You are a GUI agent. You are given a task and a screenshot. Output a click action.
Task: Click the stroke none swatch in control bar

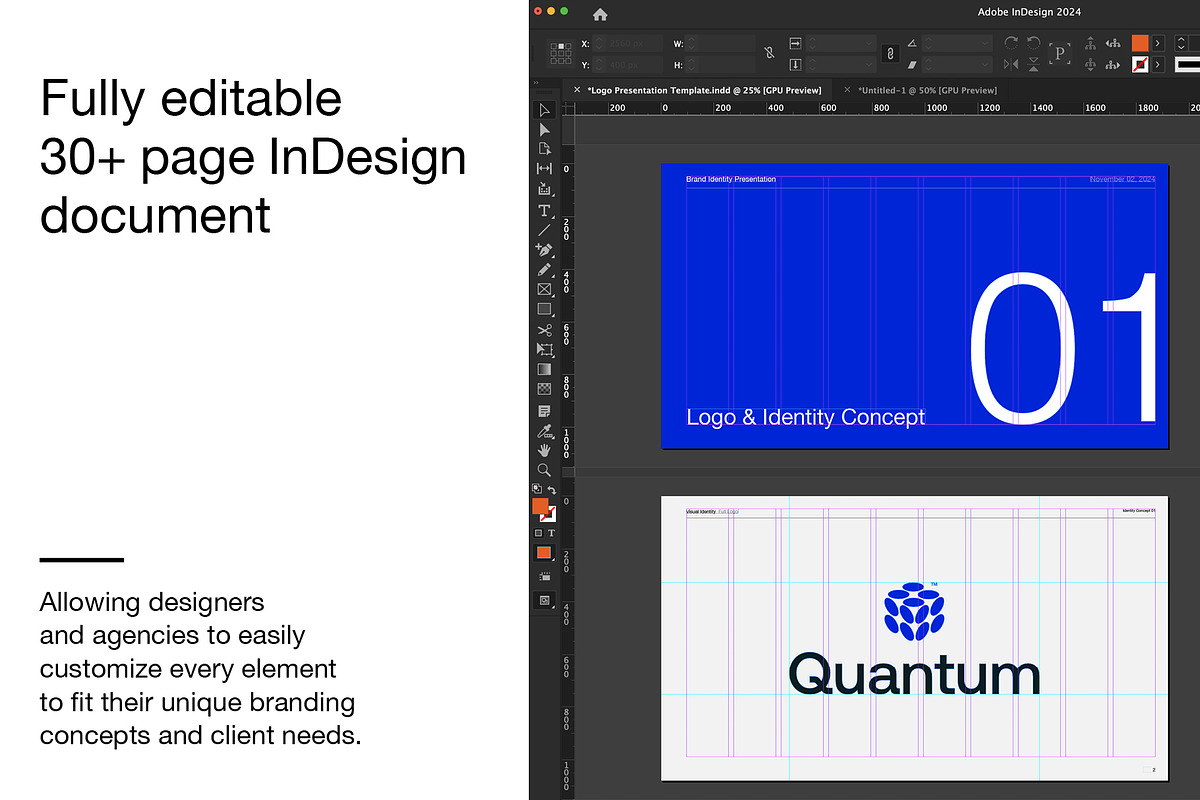click(1140, 65)
